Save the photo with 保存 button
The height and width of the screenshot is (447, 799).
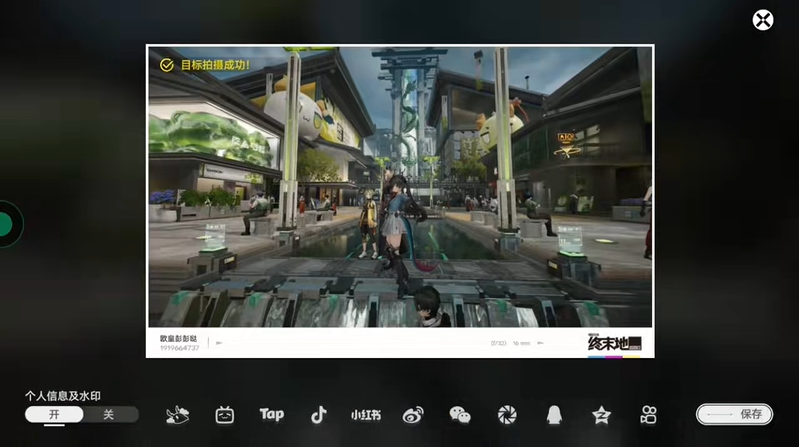point(734,414)
